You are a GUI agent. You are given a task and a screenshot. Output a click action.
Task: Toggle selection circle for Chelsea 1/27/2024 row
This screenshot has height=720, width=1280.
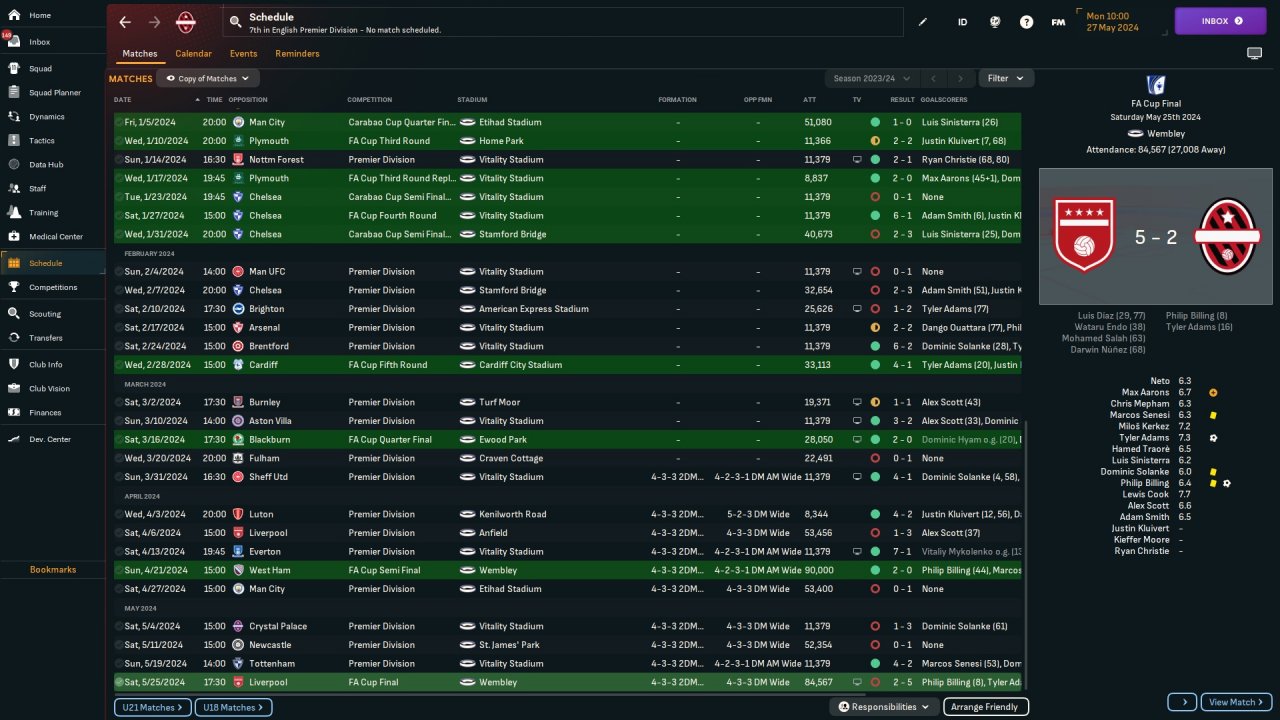click(x=119, y=215)
